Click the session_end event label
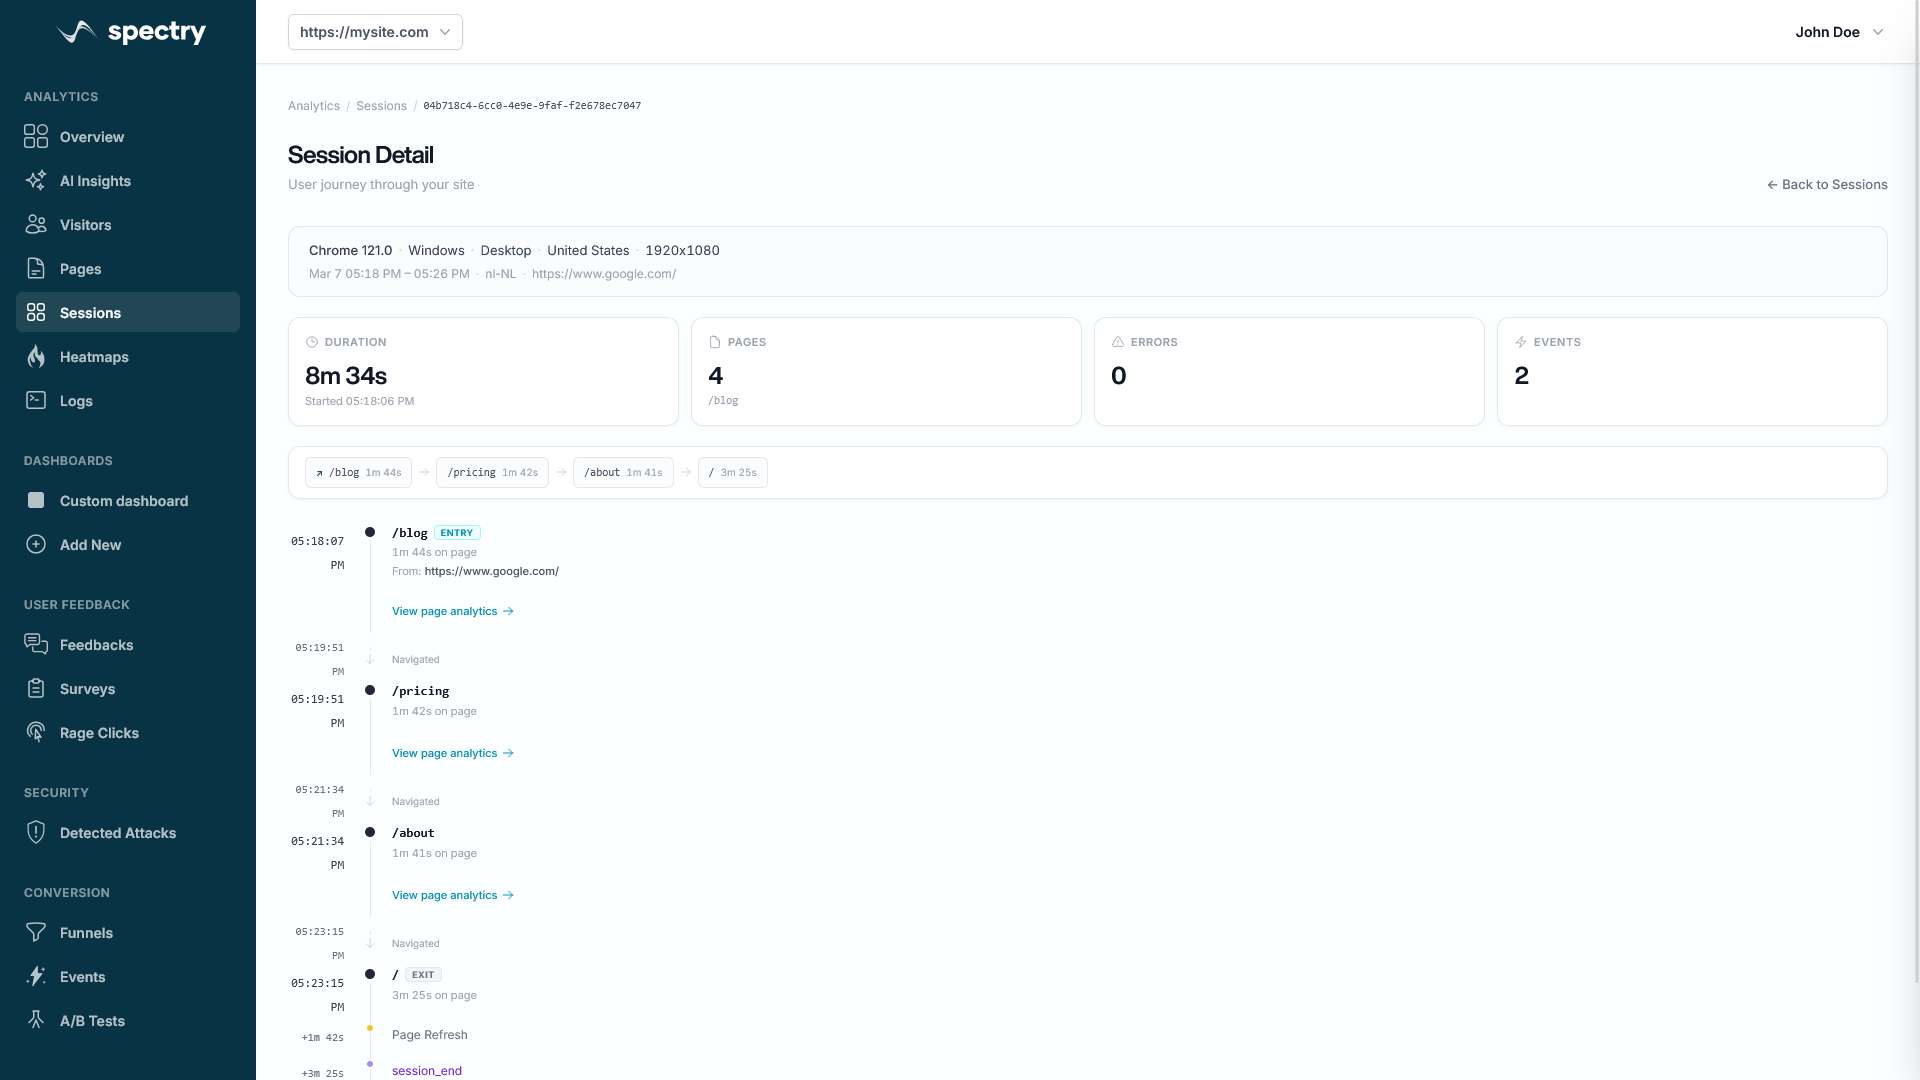This screenshot has width=1920, height=1080. point(427,1071)
